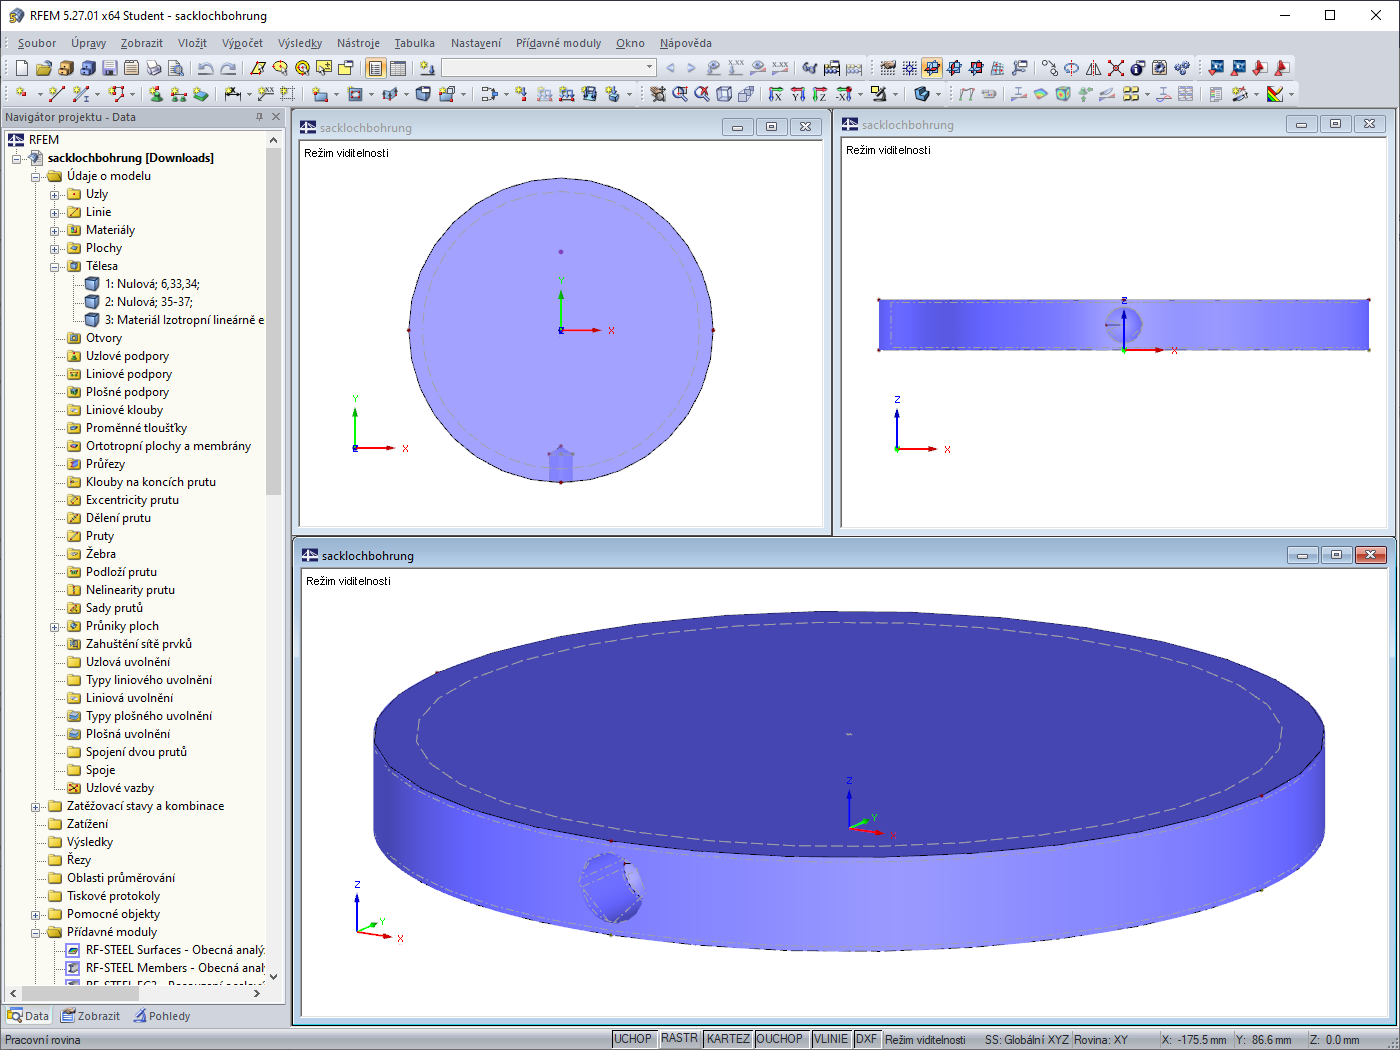Open the Soubor menu
Viewport: 1400px width, 1050px height.
pos(37,43)
